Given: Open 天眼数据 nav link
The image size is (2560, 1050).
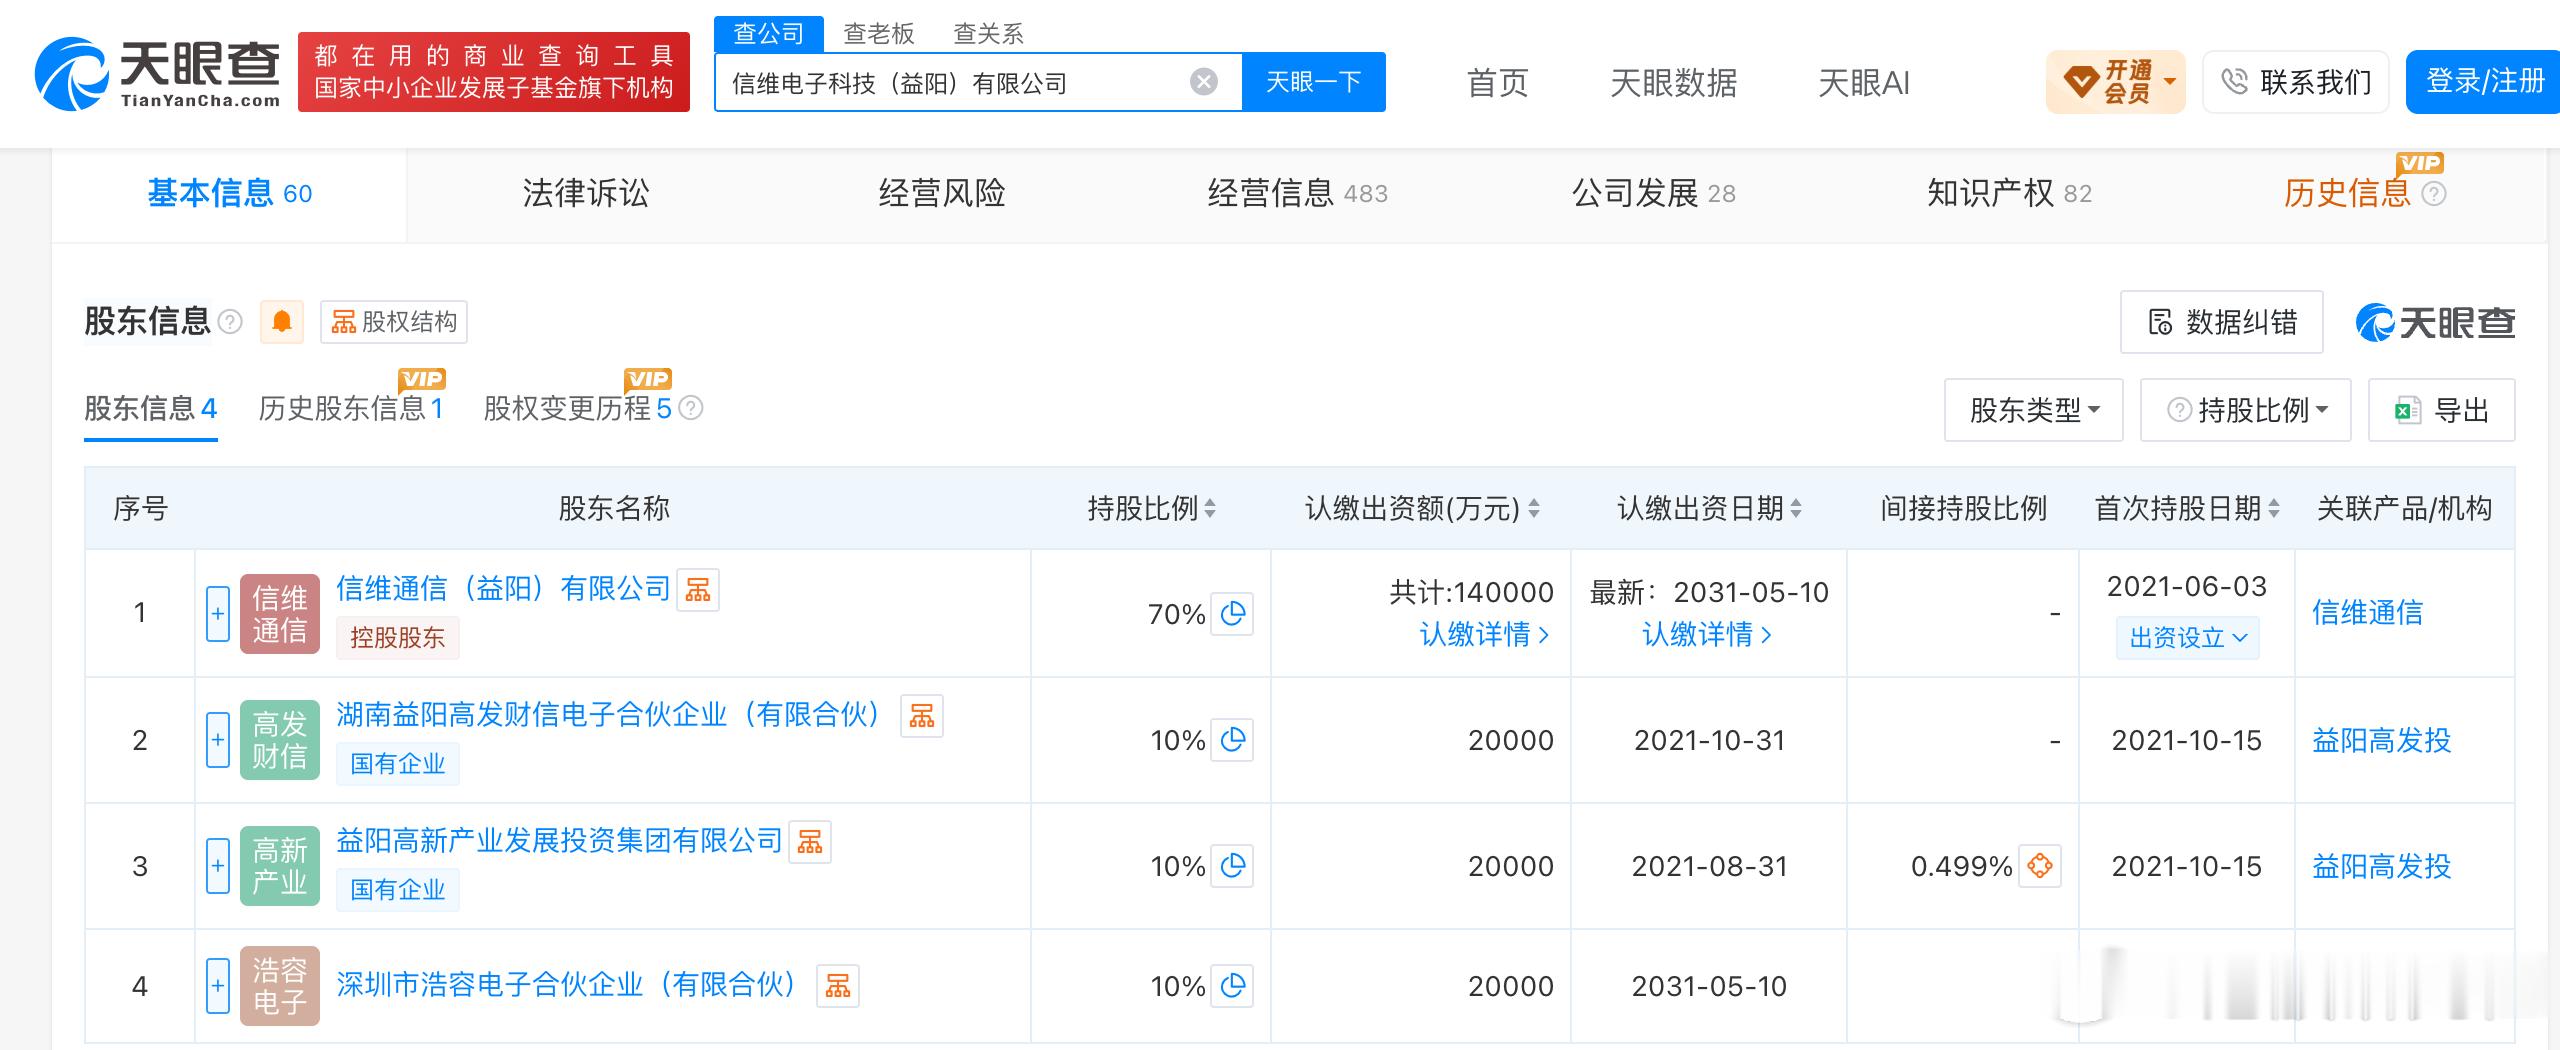Looking at the screenshot, I should pyautogui.click(x=1674, y=83).
